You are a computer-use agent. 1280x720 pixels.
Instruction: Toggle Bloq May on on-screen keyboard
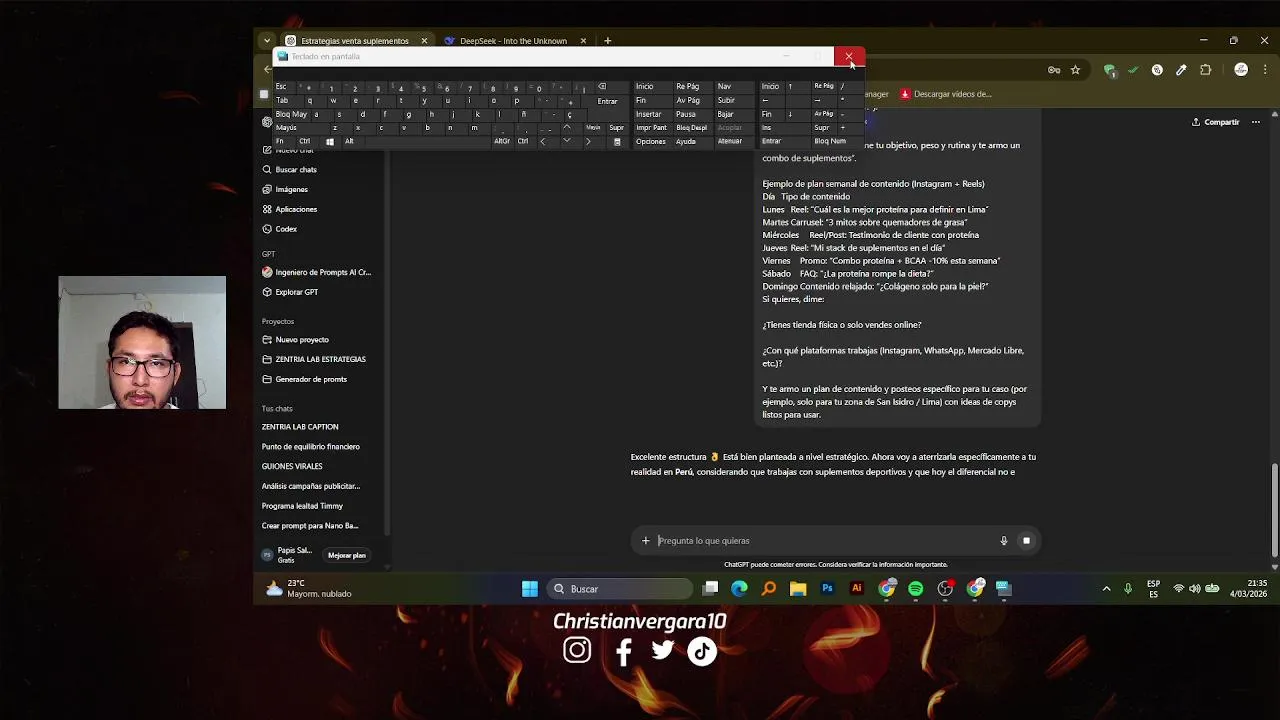pyautogui.click(x=291, y=114)
